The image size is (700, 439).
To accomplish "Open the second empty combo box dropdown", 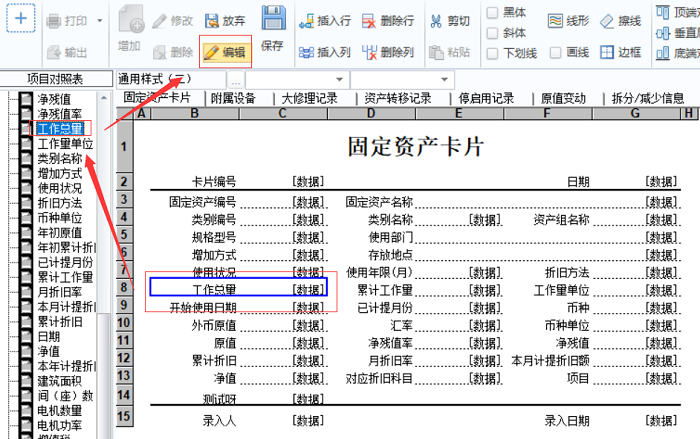I will [444, 80].
